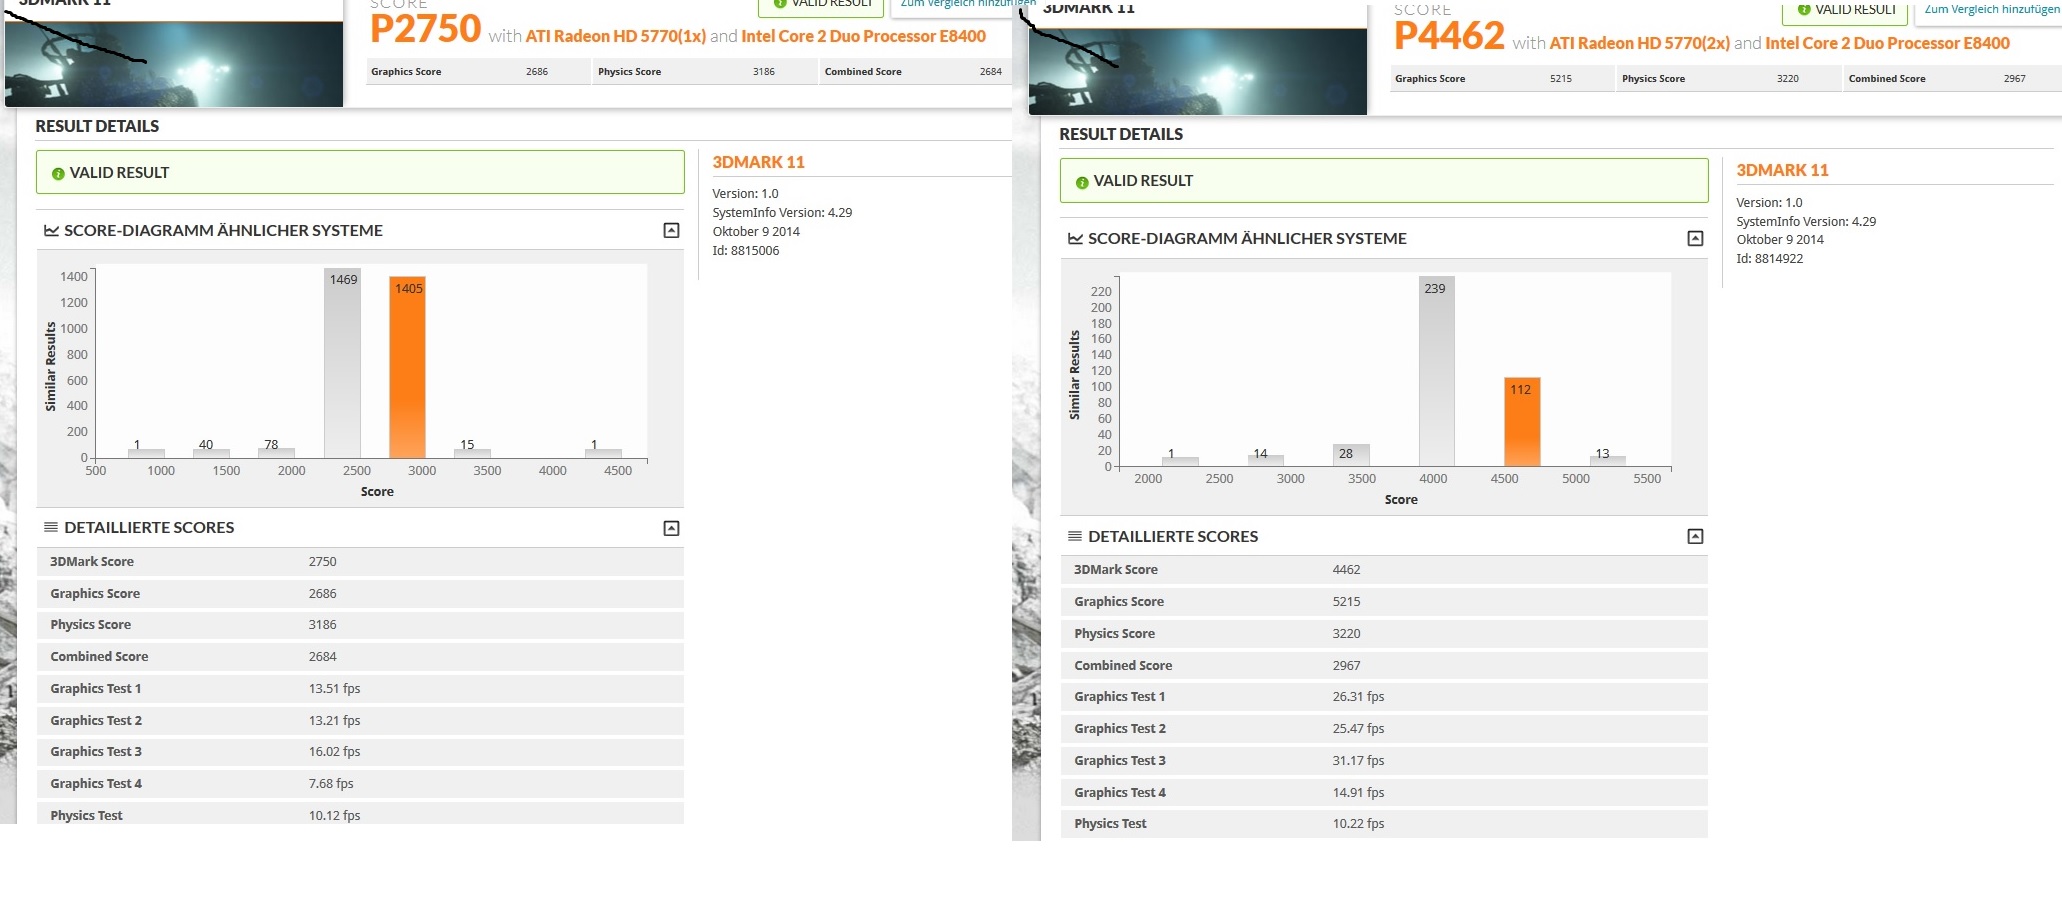Click the right RESULT DETAILS heading
2062x917 pixels.
(x=1121, y=135)
